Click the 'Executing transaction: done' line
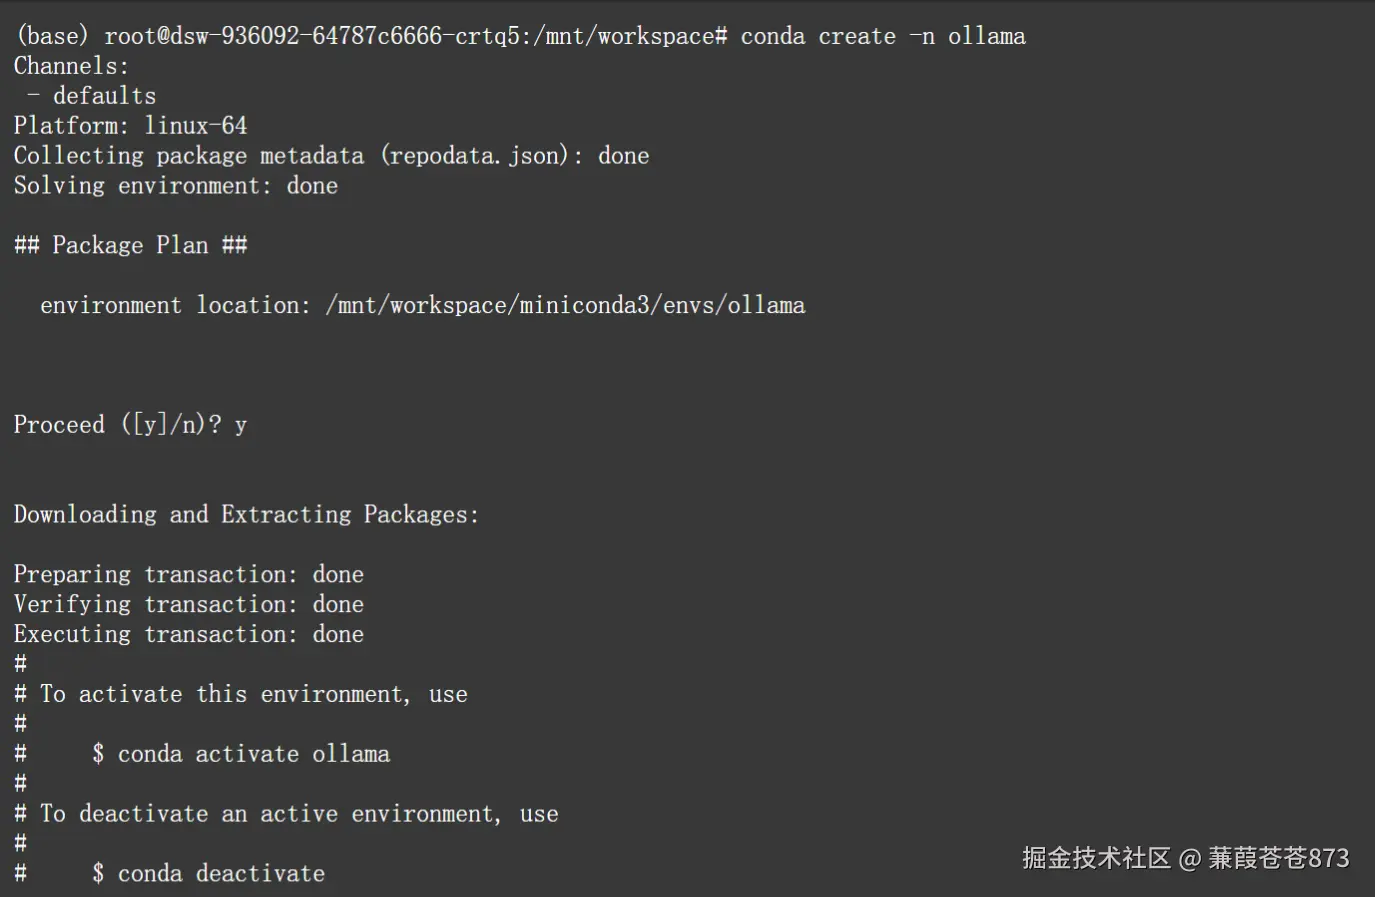The image size is (1375, 897). [188, 635]
